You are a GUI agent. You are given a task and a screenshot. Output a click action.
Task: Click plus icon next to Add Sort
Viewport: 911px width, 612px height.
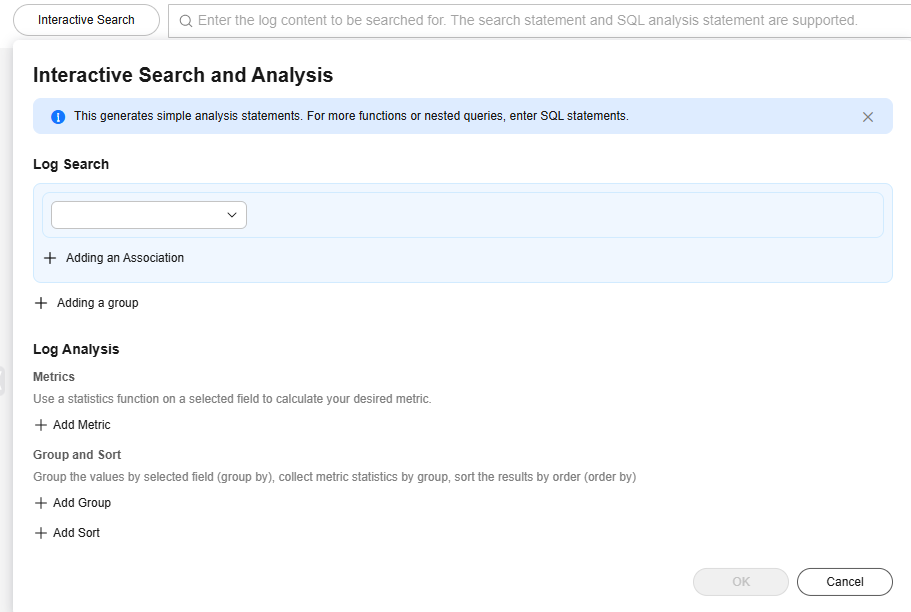click(x=41, y=533)
